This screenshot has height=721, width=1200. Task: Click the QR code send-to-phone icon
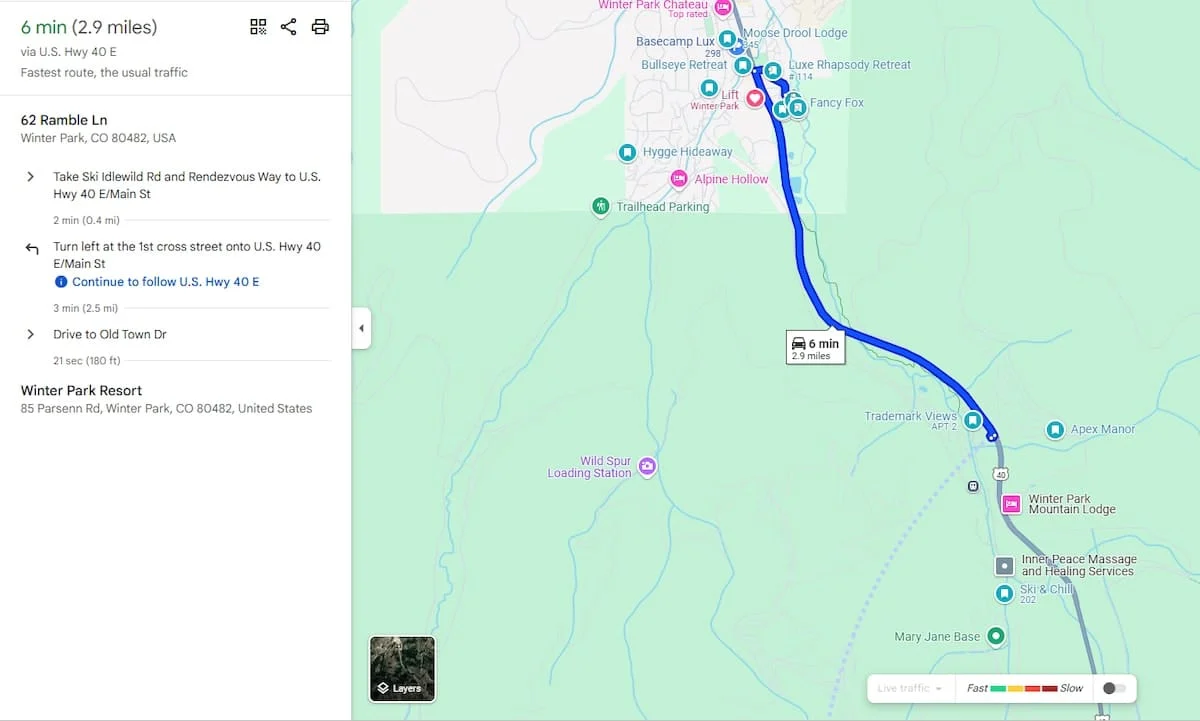pos(258,27)
